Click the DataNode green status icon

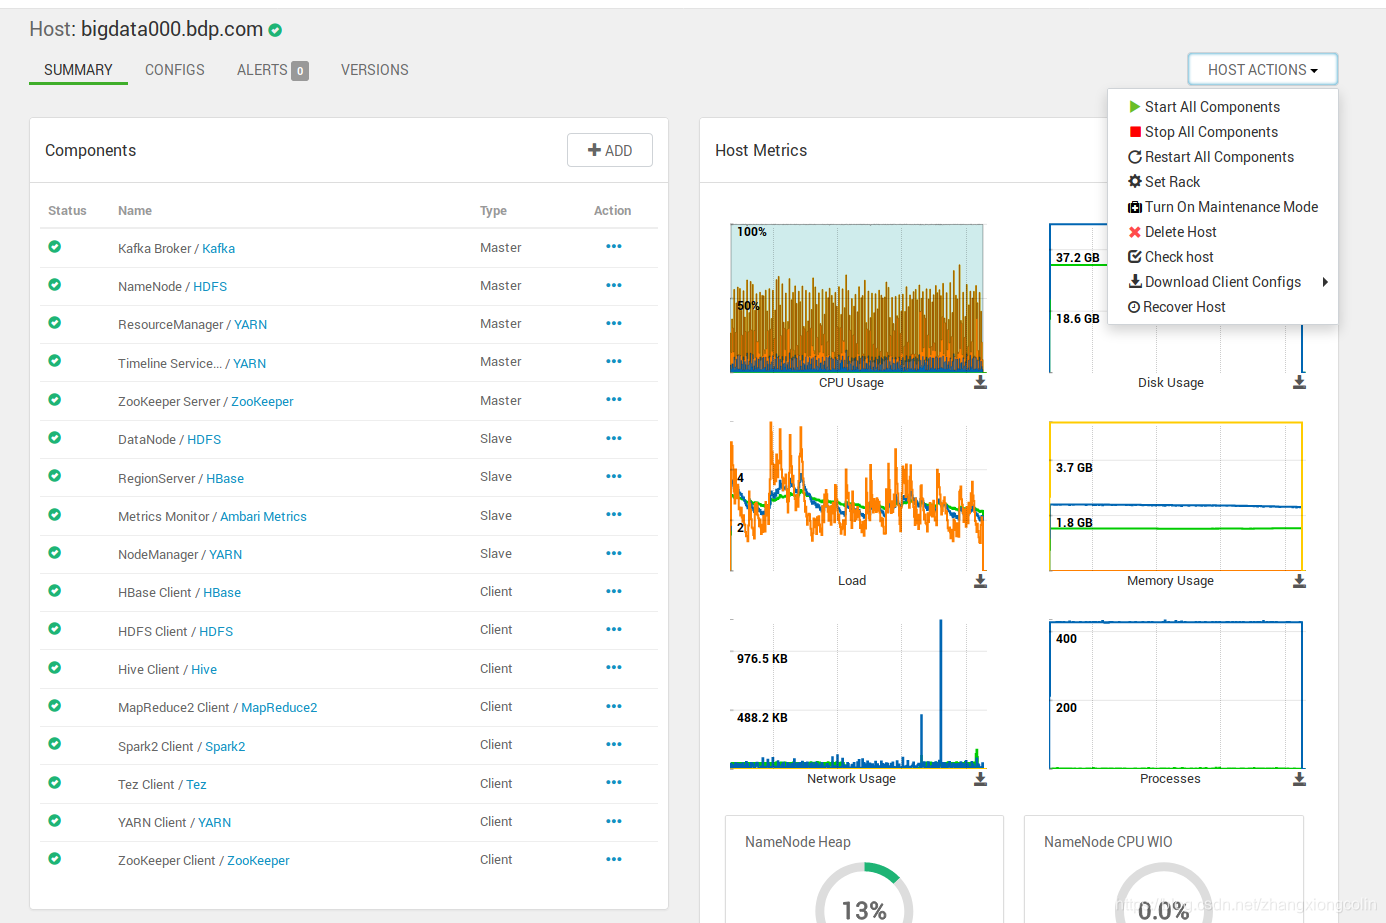click(55, 438)
